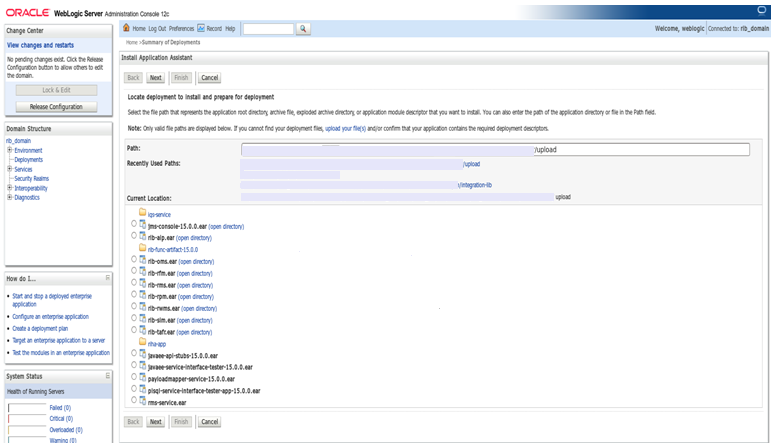Click the top Cancel button
The image size is (771, 443).
(209, 78)
